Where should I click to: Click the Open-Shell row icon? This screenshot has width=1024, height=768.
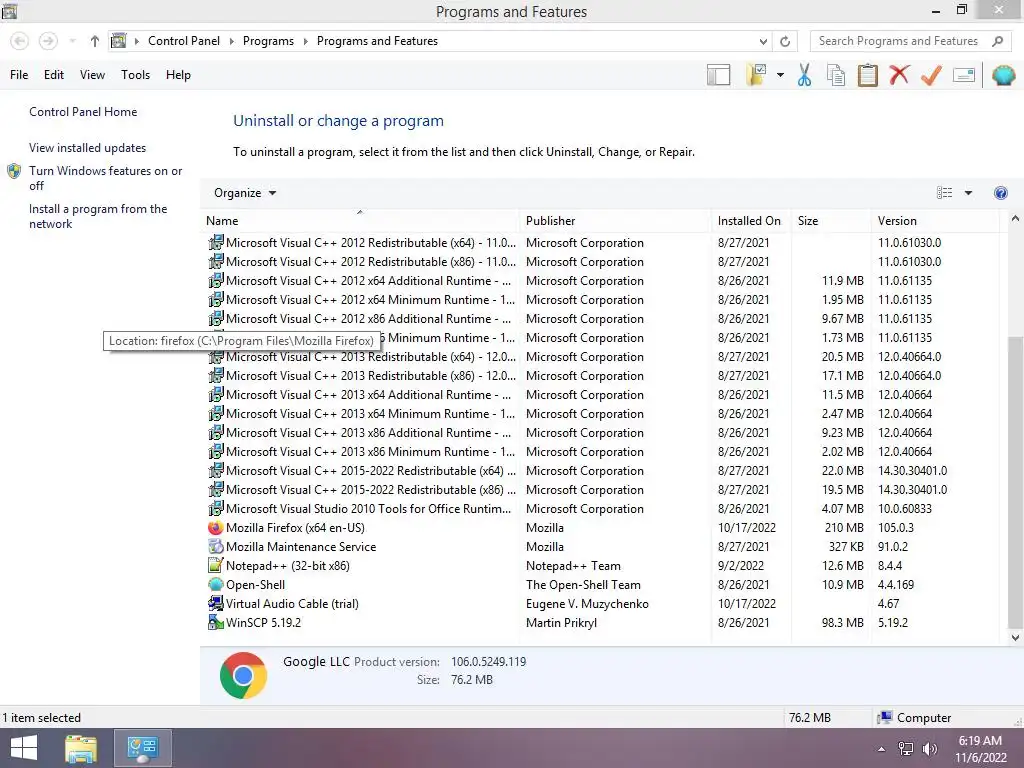pyautogui.click(x=216, y=584)
